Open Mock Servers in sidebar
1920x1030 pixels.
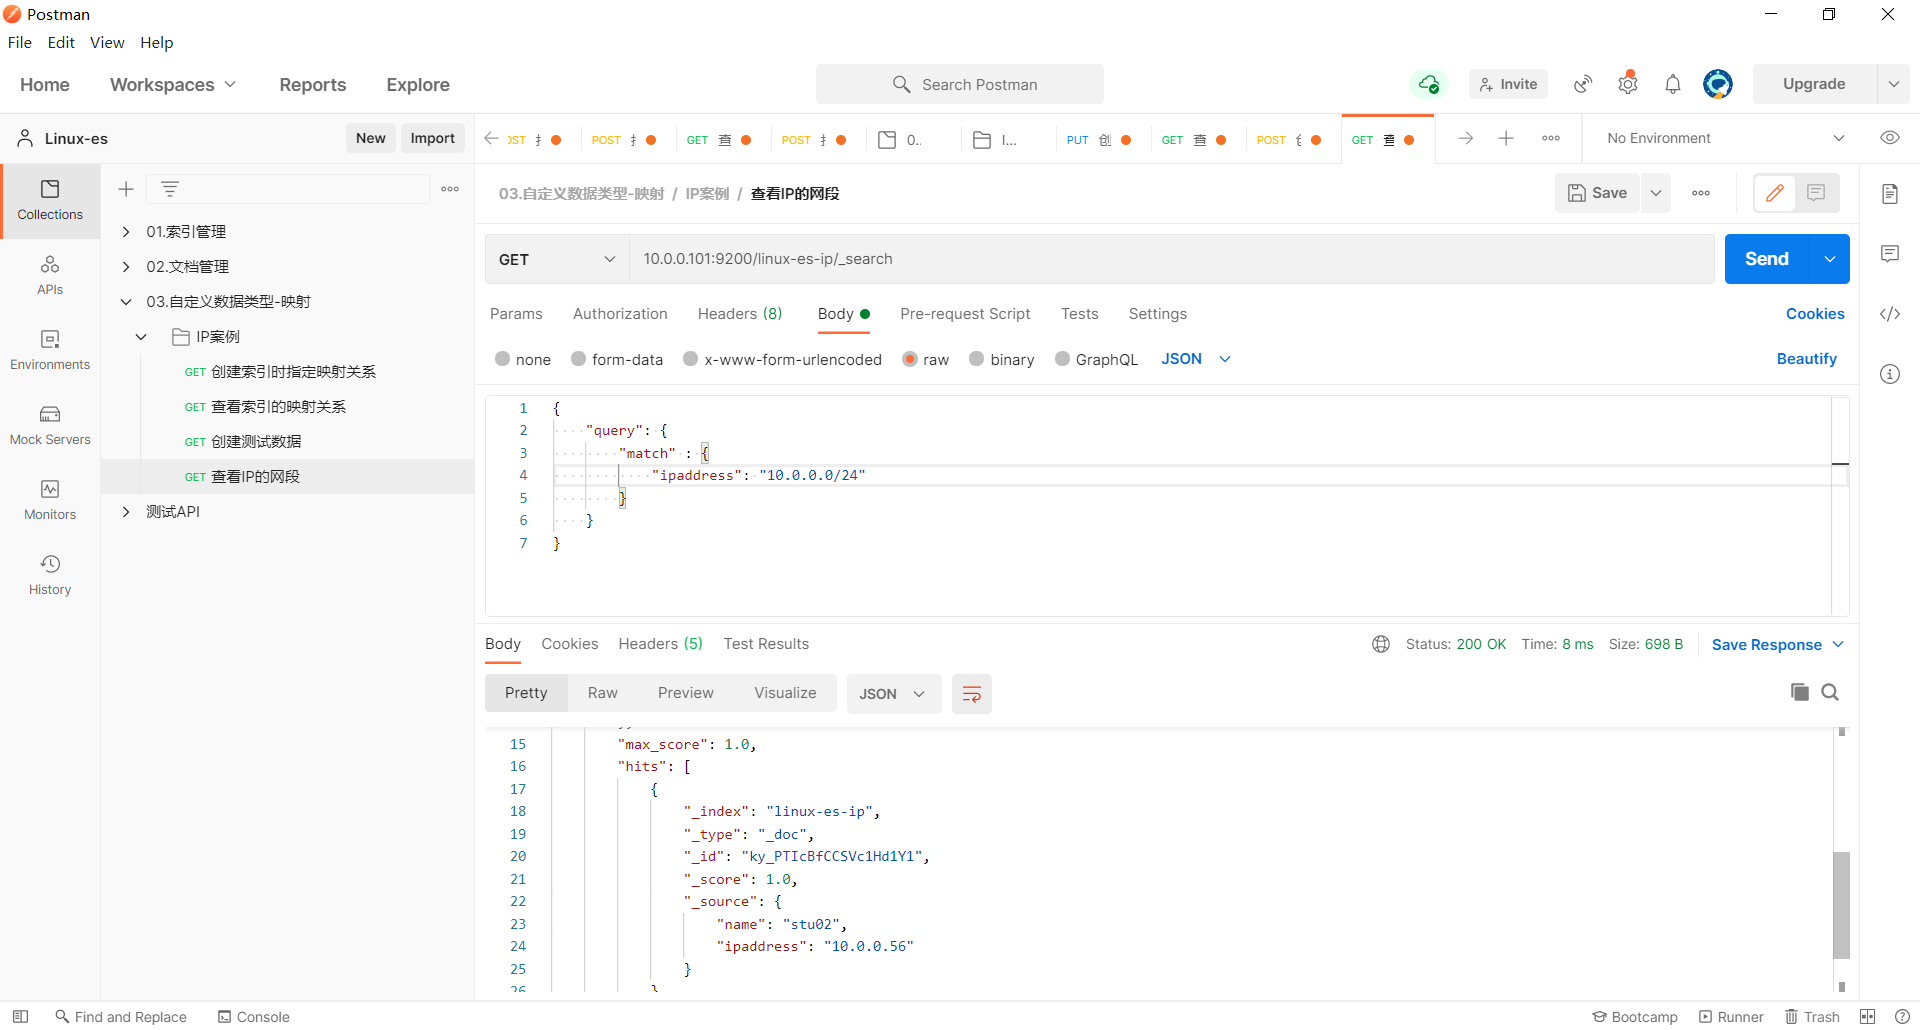[50, 425]
